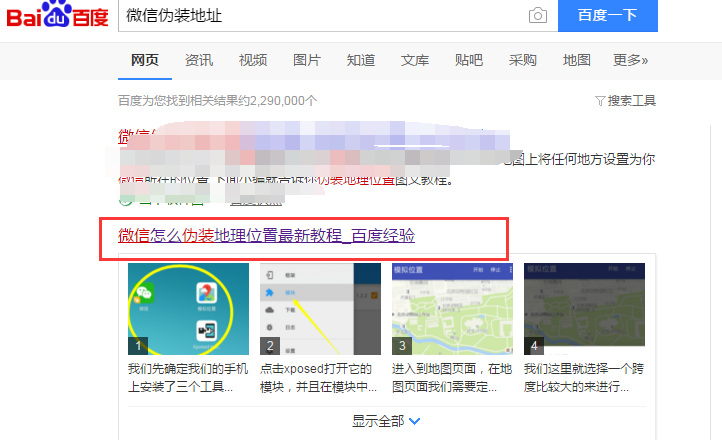Open step 3 thumbnail of map page

(452, 309)
